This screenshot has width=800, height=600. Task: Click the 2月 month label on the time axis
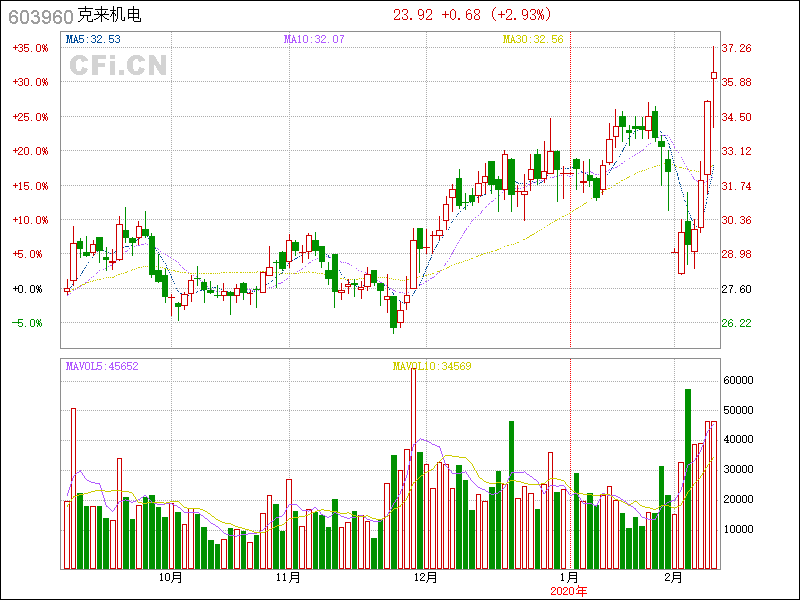(x=673, y=578)
